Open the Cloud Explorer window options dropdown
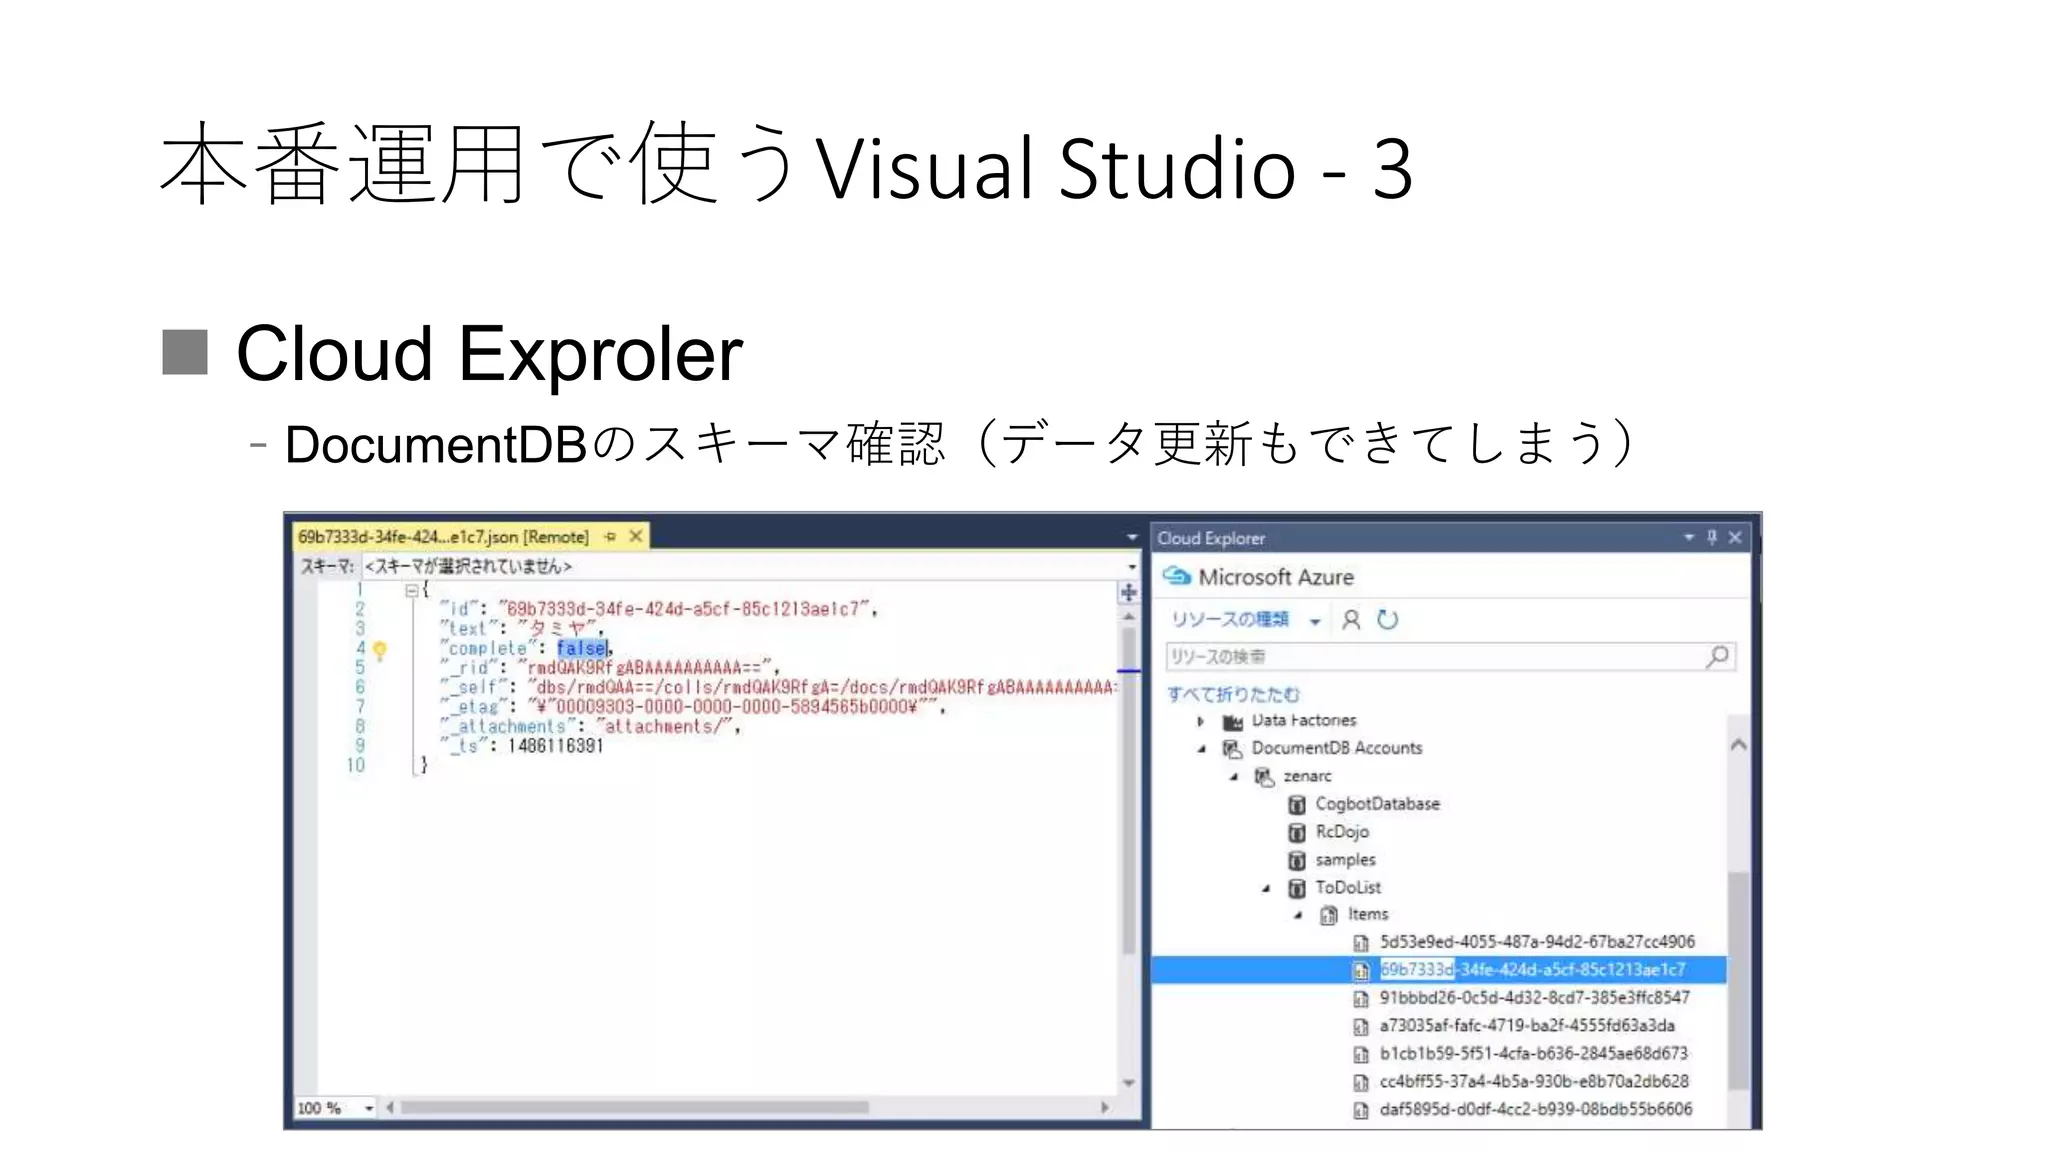Screen dimensions: 2048x1152 pyautogui.click(x=1689, y=538)
